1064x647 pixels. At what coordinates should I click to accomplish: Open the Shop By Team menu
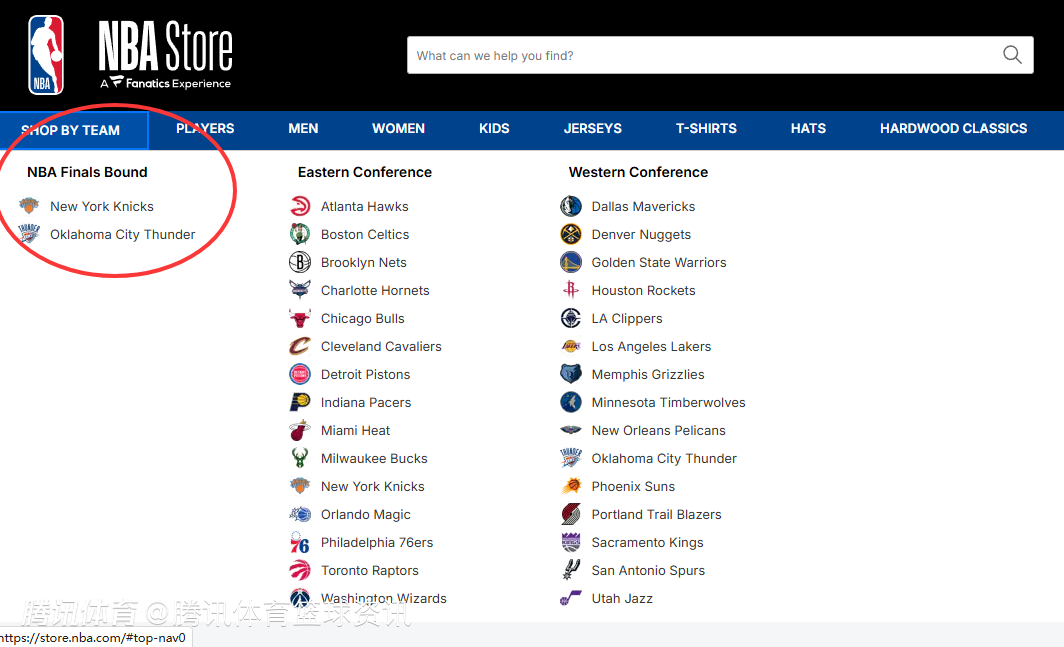[x=74, y=130]
